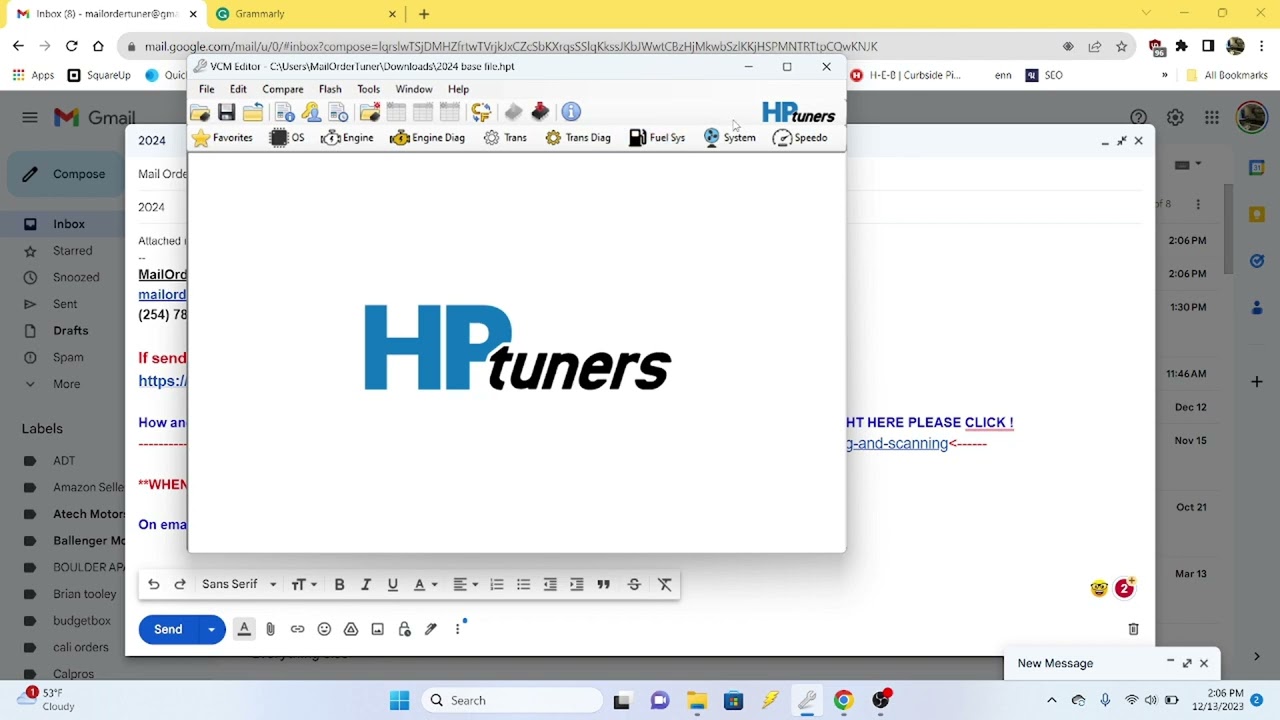Toggle italic formatting in compose
This screenshot has height=720, width=1280.
(x=366, y=585)
